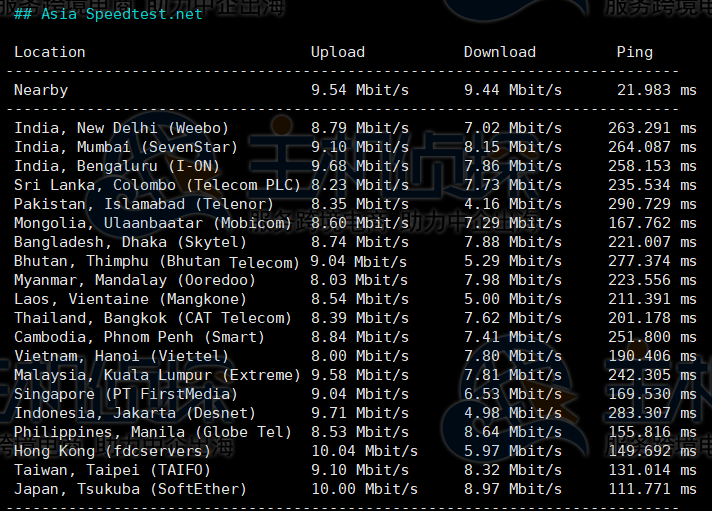Screen dimensions: 712x511
Task: Click Vientaine download '5.00 Mbit/s'
Action: coord(513,300)
